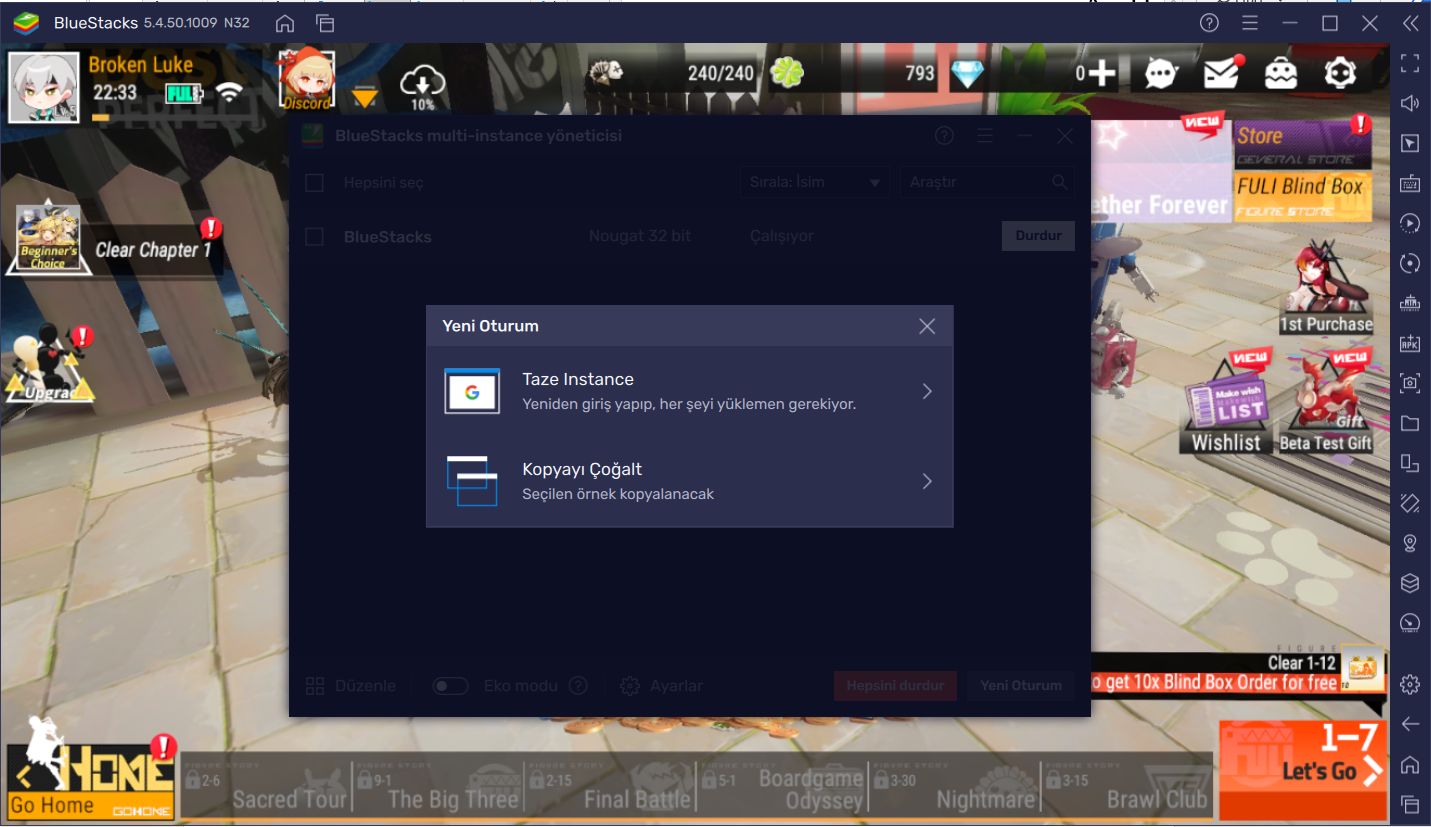Open the Sacred Tour mode
1431x827 pixels.
tap(266, 787)
